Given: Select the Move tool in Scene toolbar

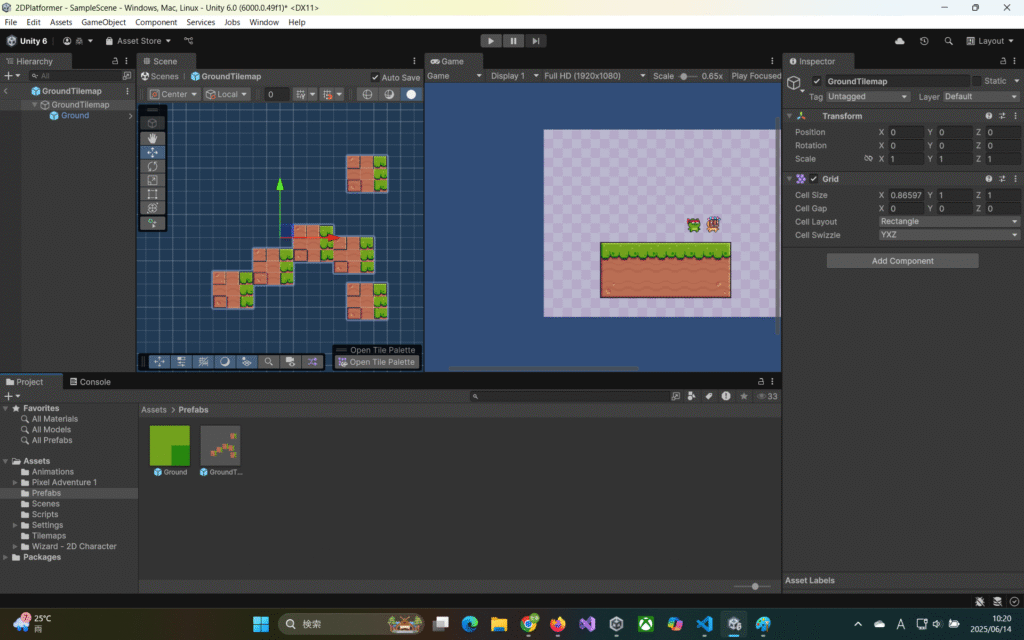Looking at the screenshot, I should [152, 152].
